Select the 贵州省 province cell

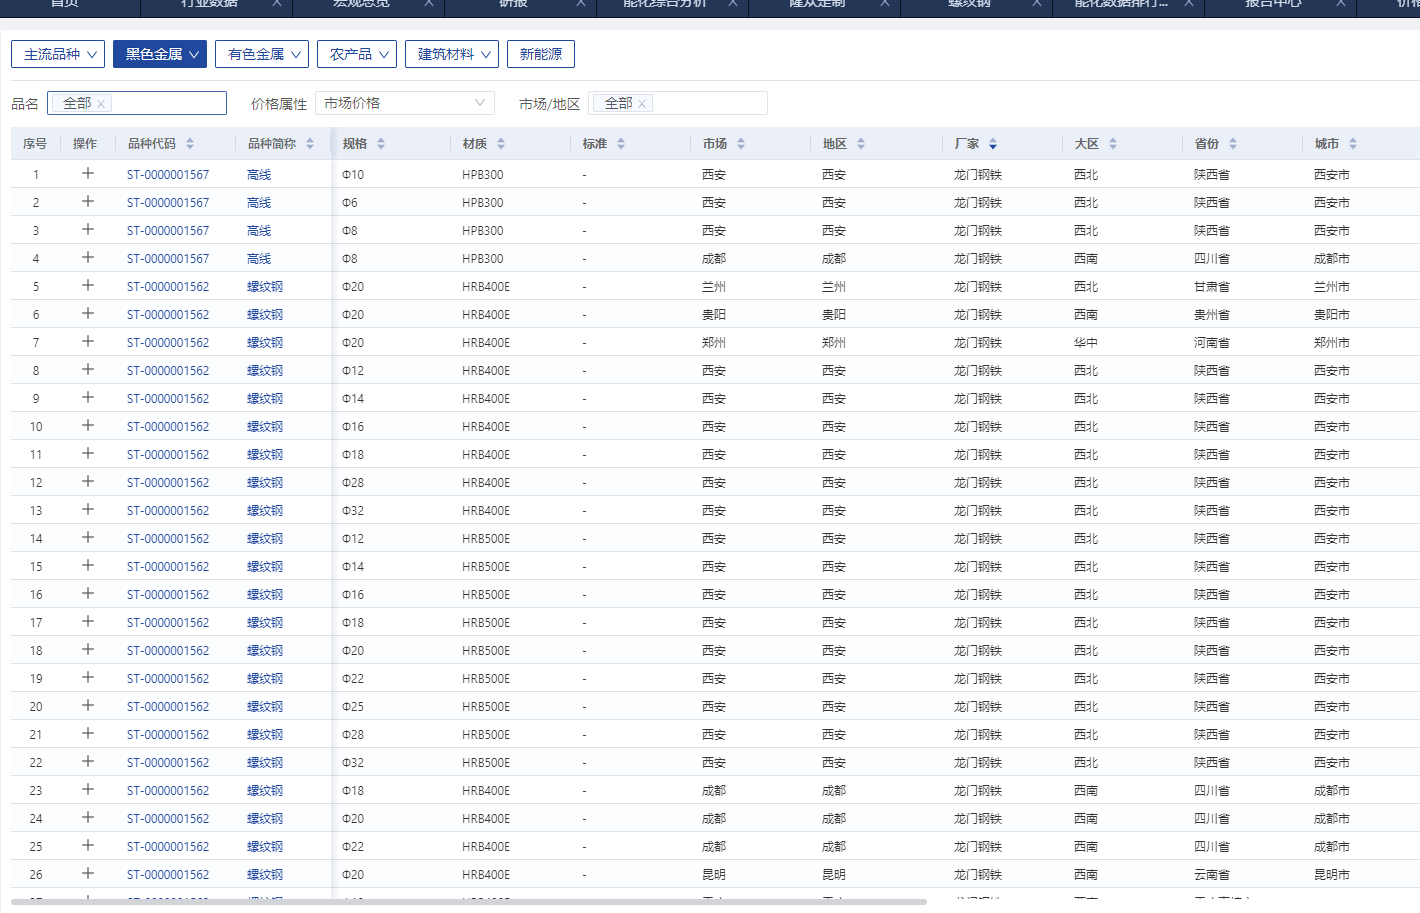coord(1212,314)
